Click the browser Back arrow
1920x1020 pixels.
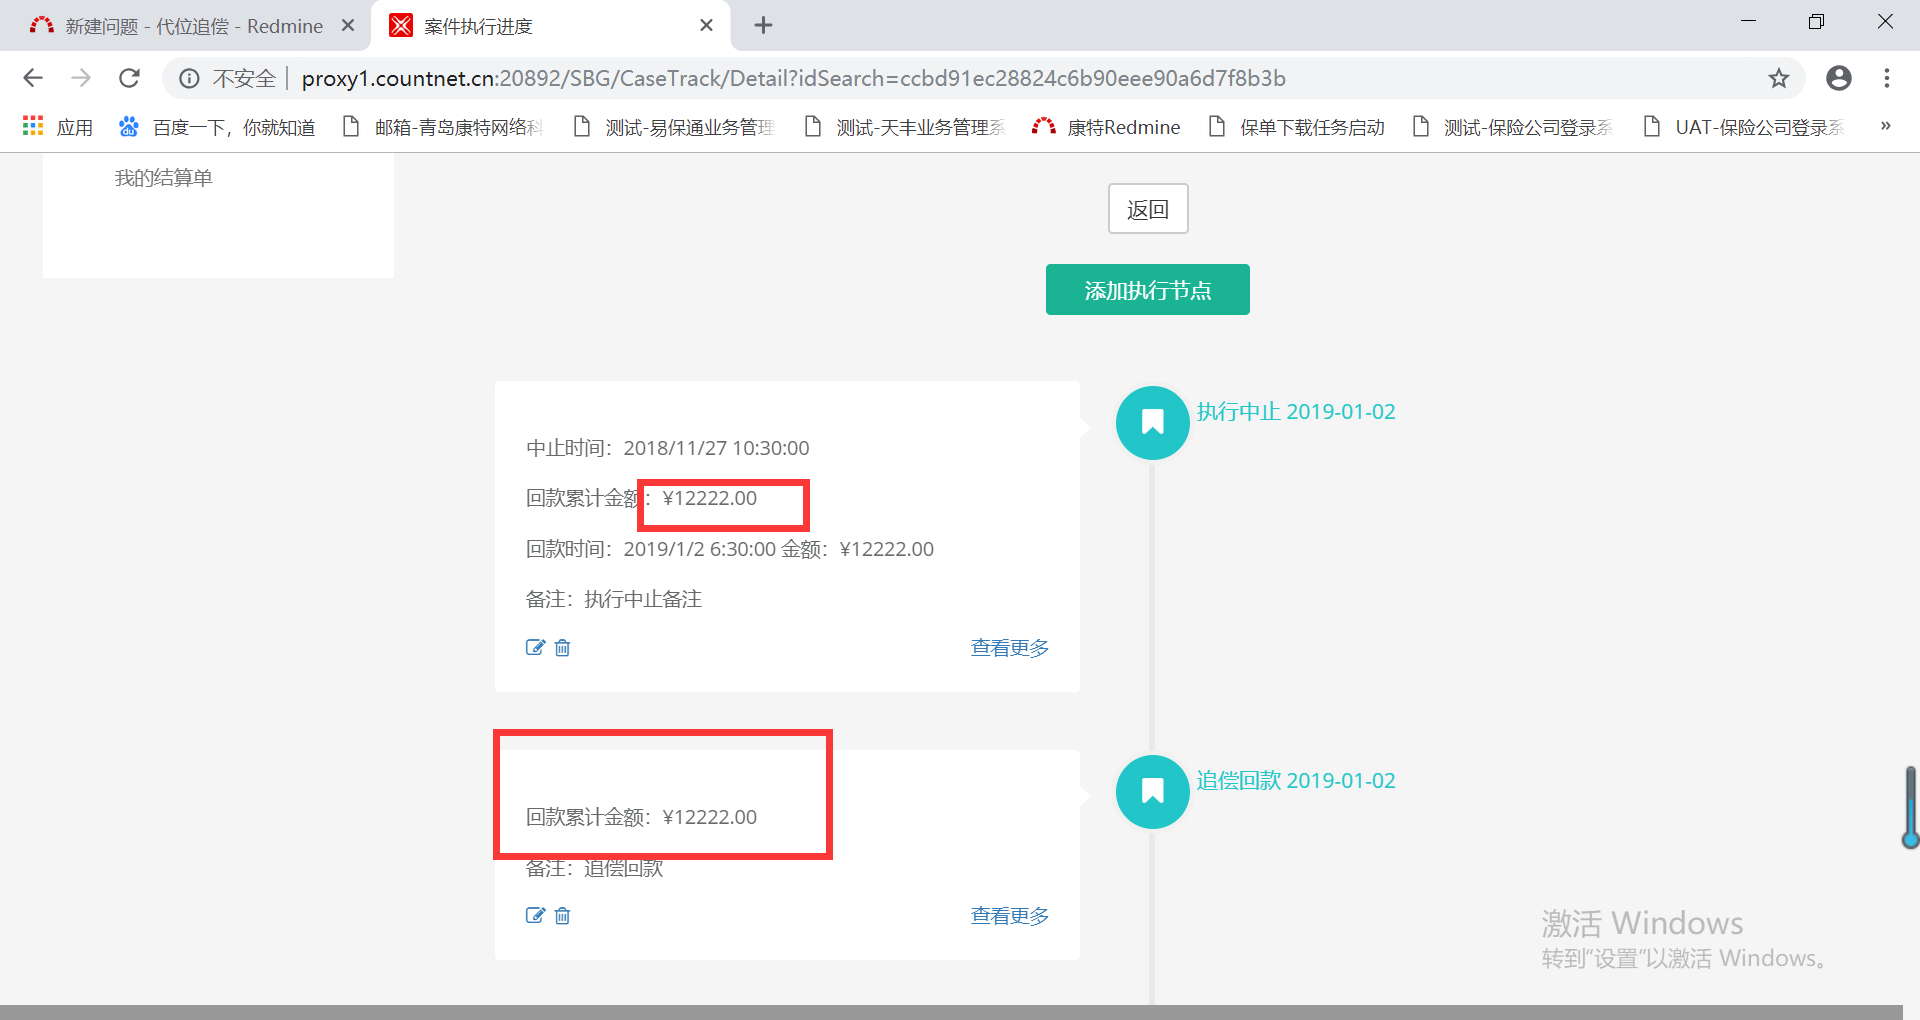tap(33, 78)
